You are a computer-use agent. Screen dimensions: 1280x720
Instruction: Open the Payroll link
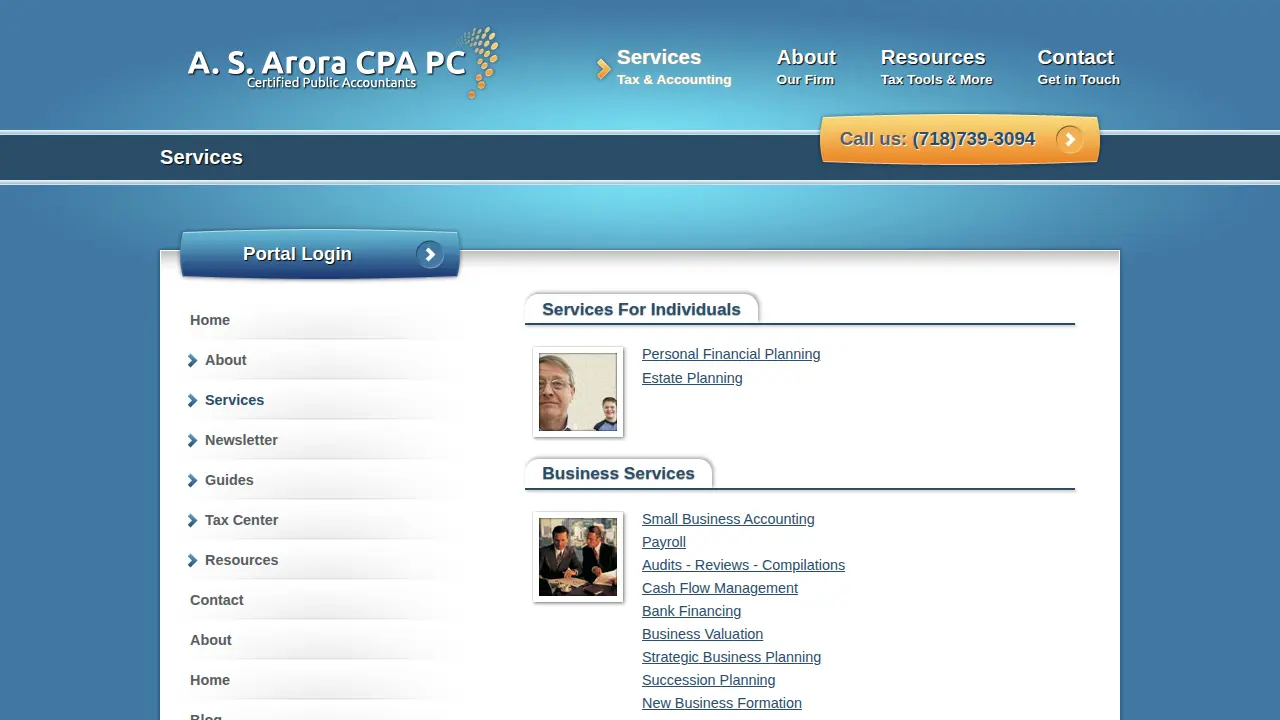(x=664, y=542)
